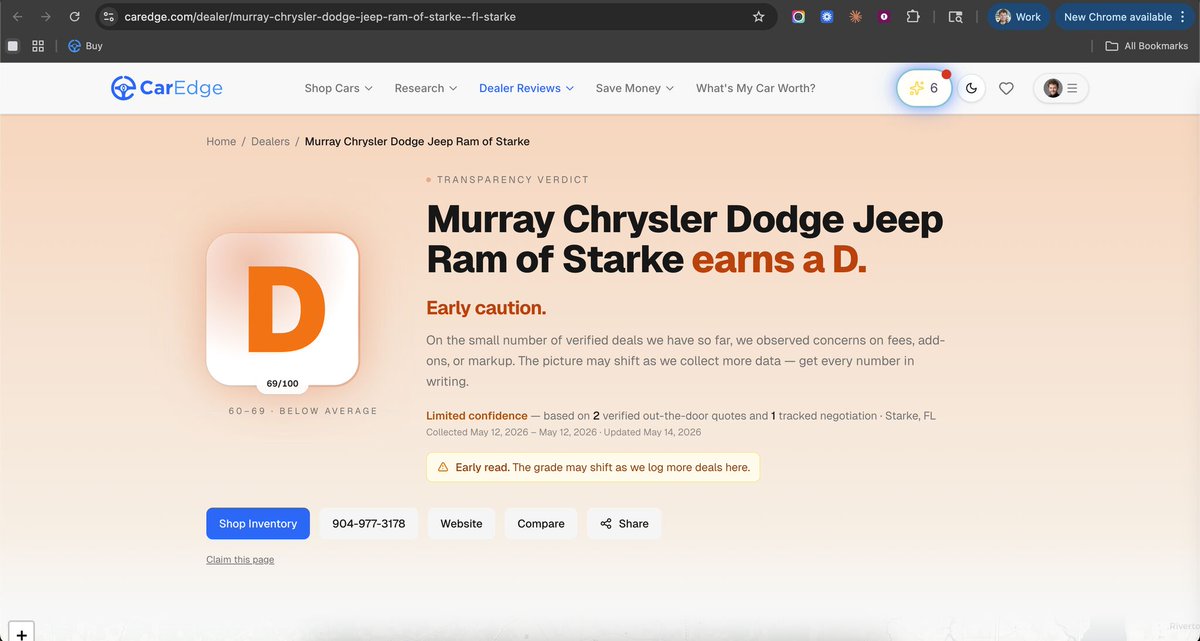Viewport: 1200px width, 641px height.
Task: Open the purple circle extension icon
Action: click(x=884, y=17)
